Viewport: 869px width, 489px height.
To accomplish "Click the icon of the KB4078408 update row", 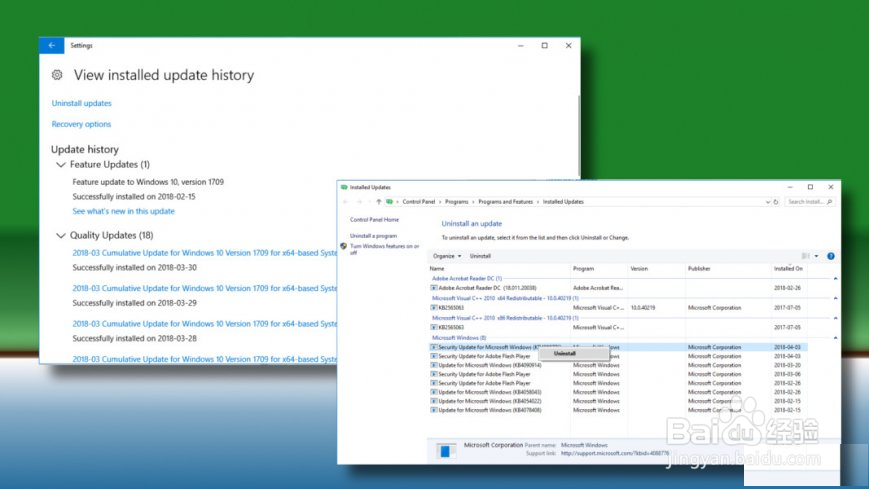I will click(x=434, y=410).
